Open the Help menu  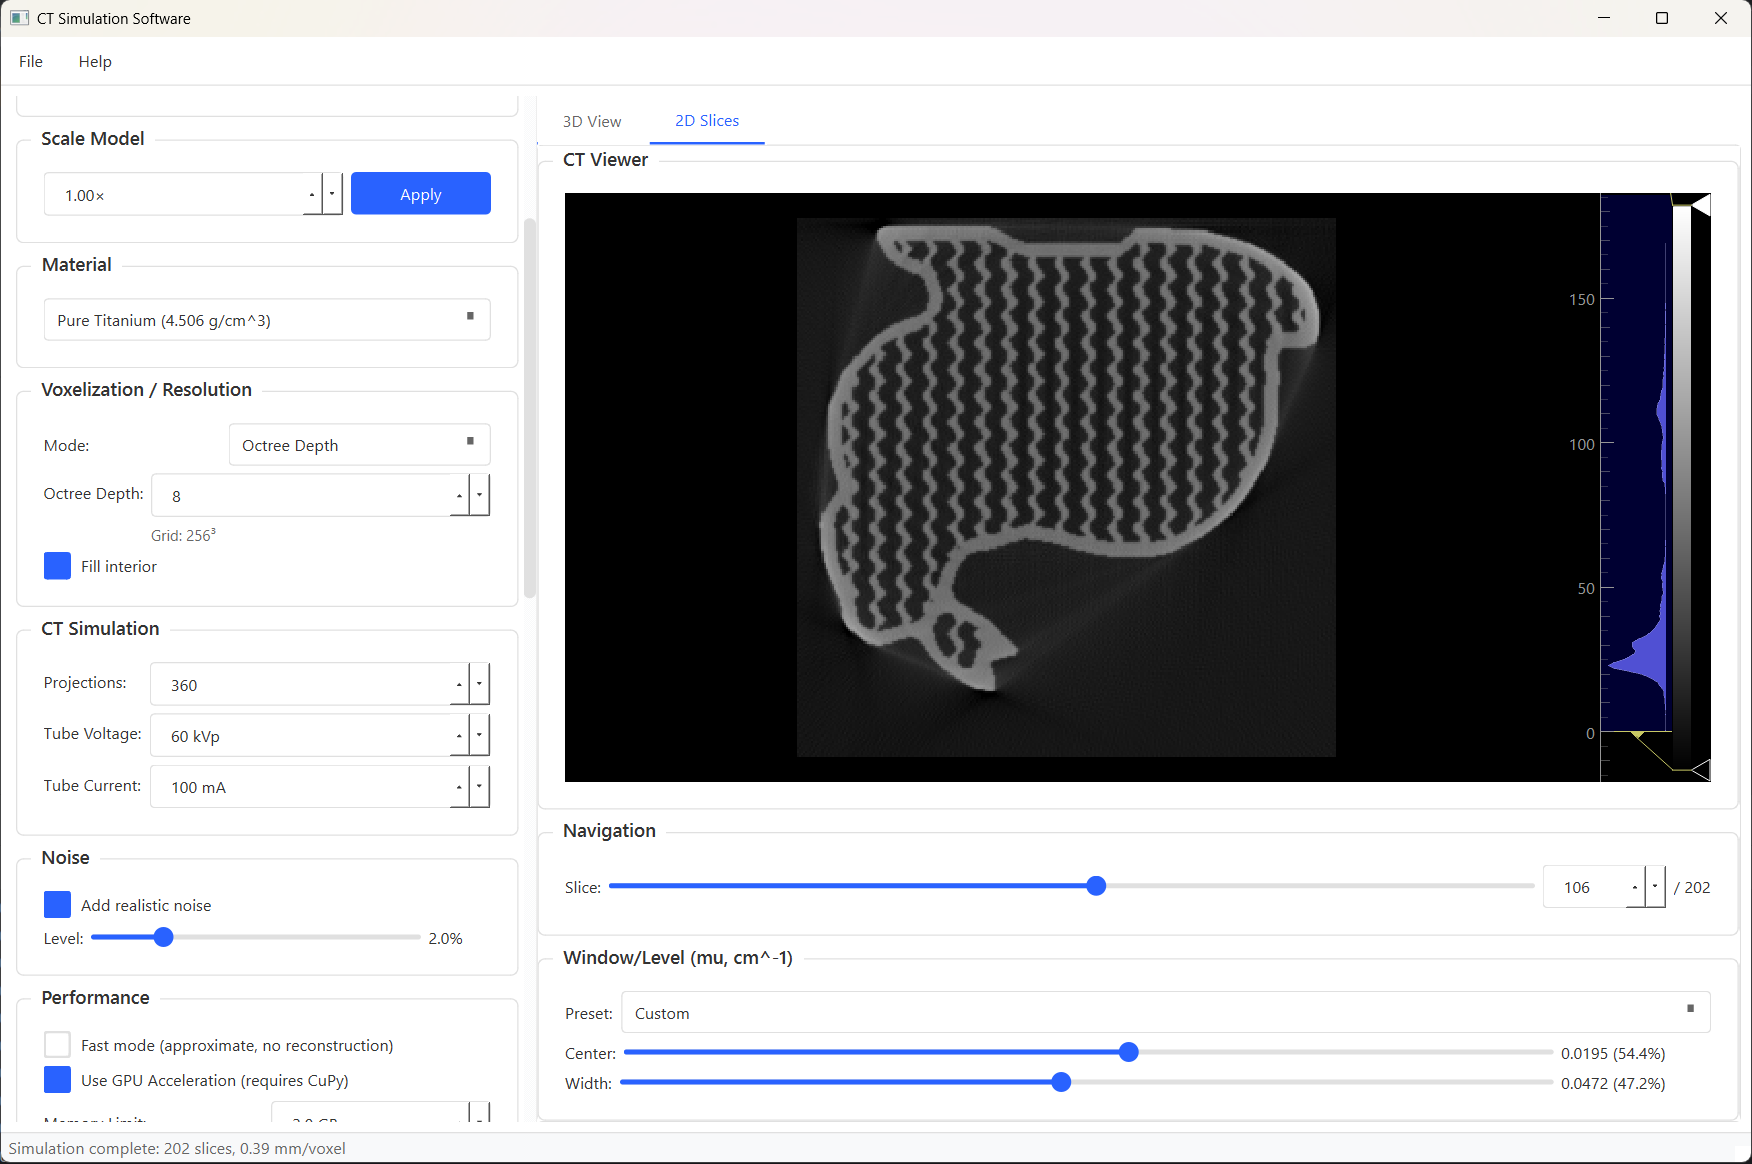[95, 62]
